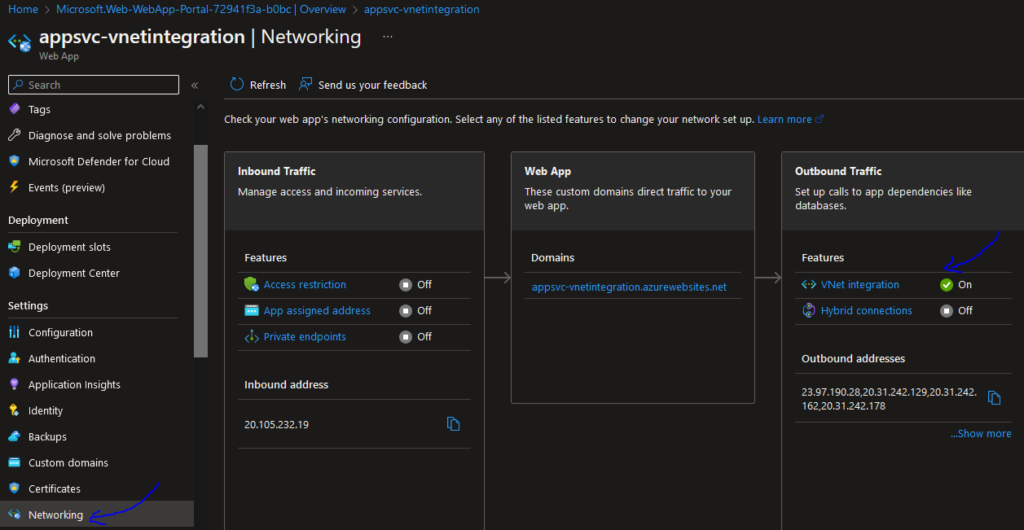Open Events (preview) item
The width and height of the screenshot is (1024, 530).
[x=67, y=187]
